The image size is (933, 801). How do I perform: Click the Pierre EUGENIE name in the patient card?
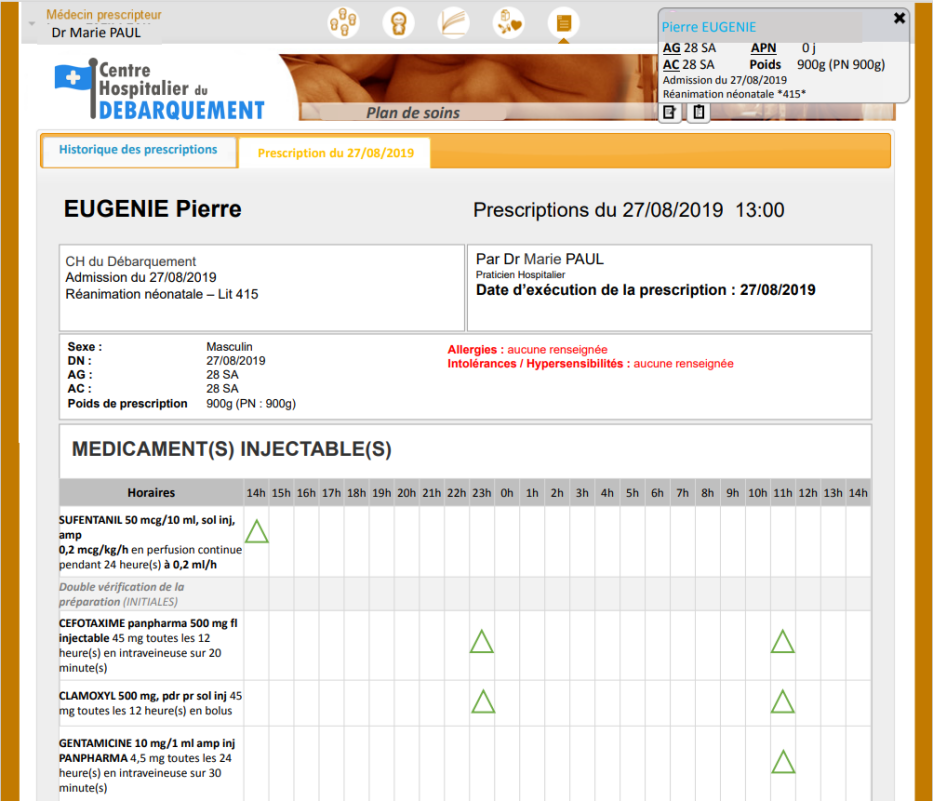709,27
